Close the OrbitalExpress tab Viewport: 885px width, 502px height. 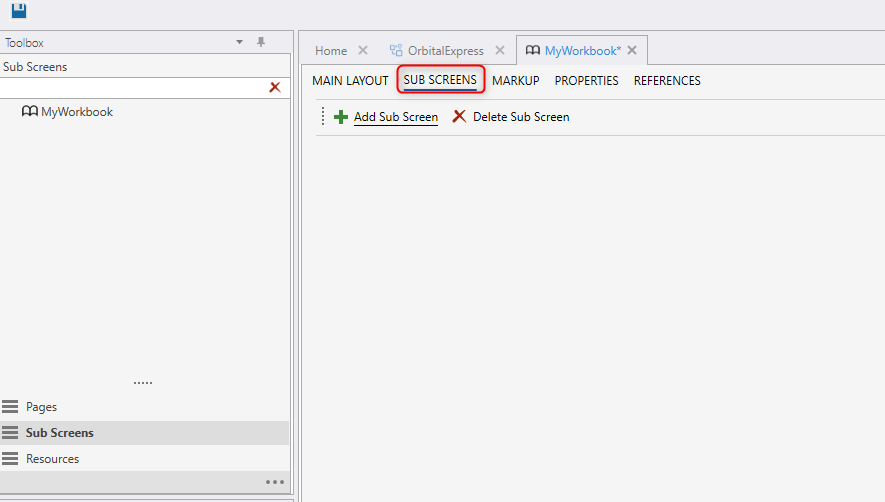(x=500, y=51)
